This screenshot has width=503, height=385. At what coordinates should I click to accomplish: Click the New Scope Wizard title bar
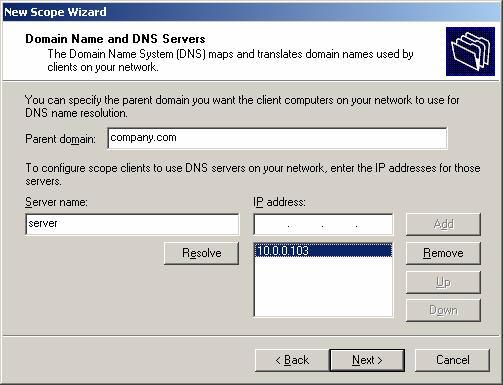pyautogui.click(x=251, y=12)
